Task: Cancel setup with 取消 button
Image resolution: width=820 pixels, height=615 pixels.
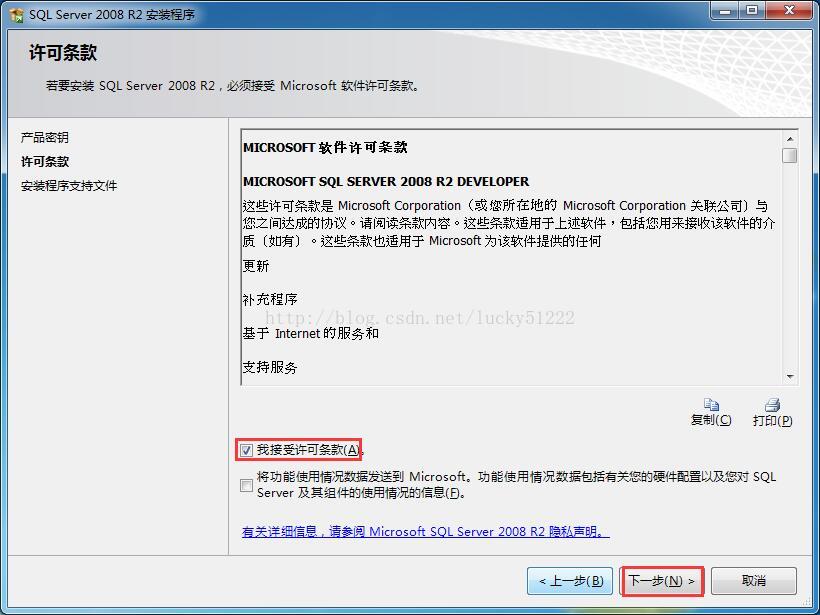Action: tap(754, 581)
